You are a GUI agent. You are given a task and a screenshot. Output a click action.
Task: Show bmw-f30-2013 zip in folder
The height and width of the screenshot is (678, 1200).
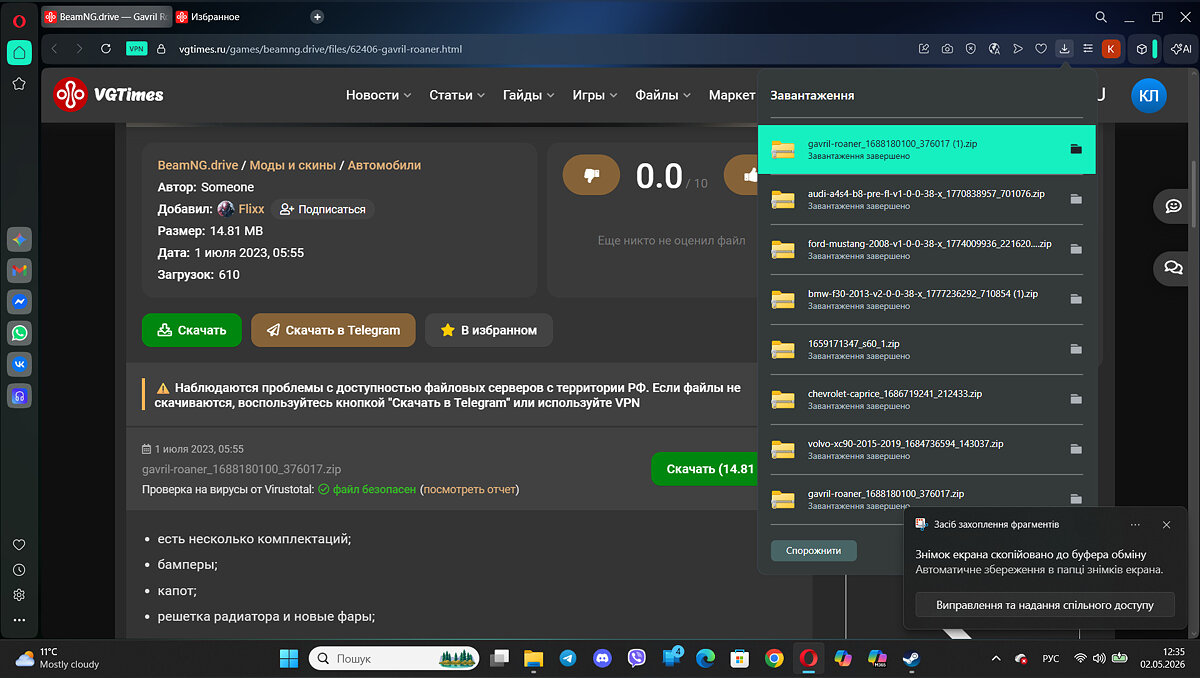(x=1076, y=299)
